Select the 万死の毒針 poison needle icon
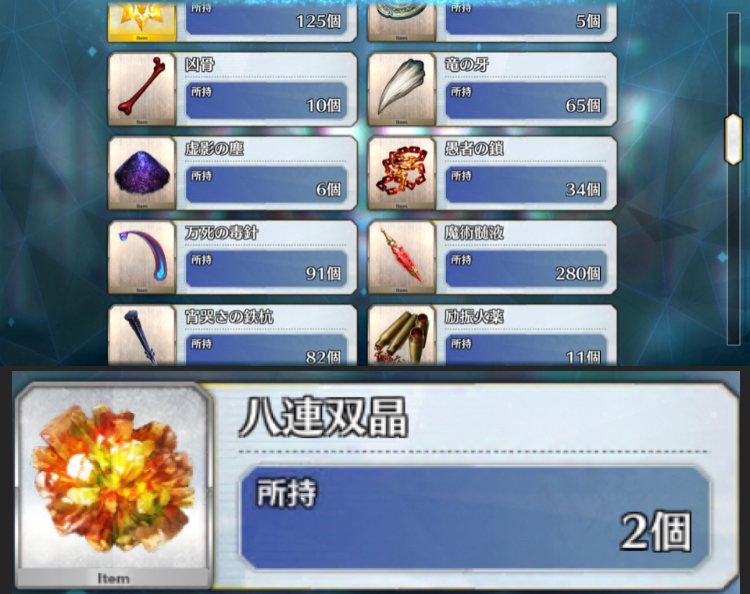 click(142, 257)
